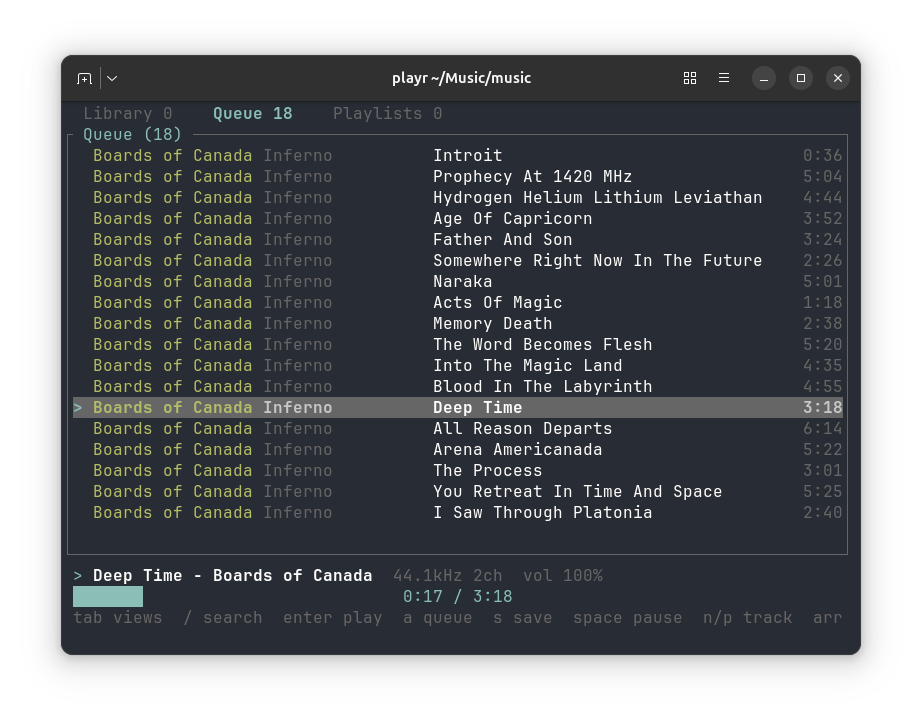Viewport: 922px width, 722px height.
Task: Close the playr terminal window
Action: (x=838, y=78)
